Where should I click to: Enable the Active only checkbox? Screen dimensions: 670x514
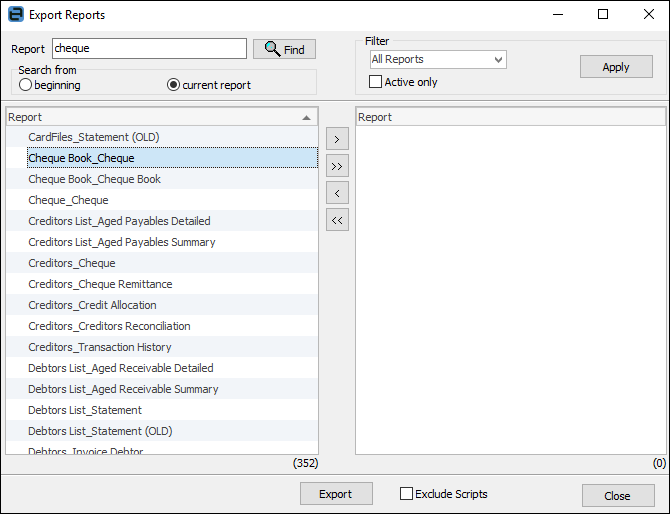click(x=376, y=82)
